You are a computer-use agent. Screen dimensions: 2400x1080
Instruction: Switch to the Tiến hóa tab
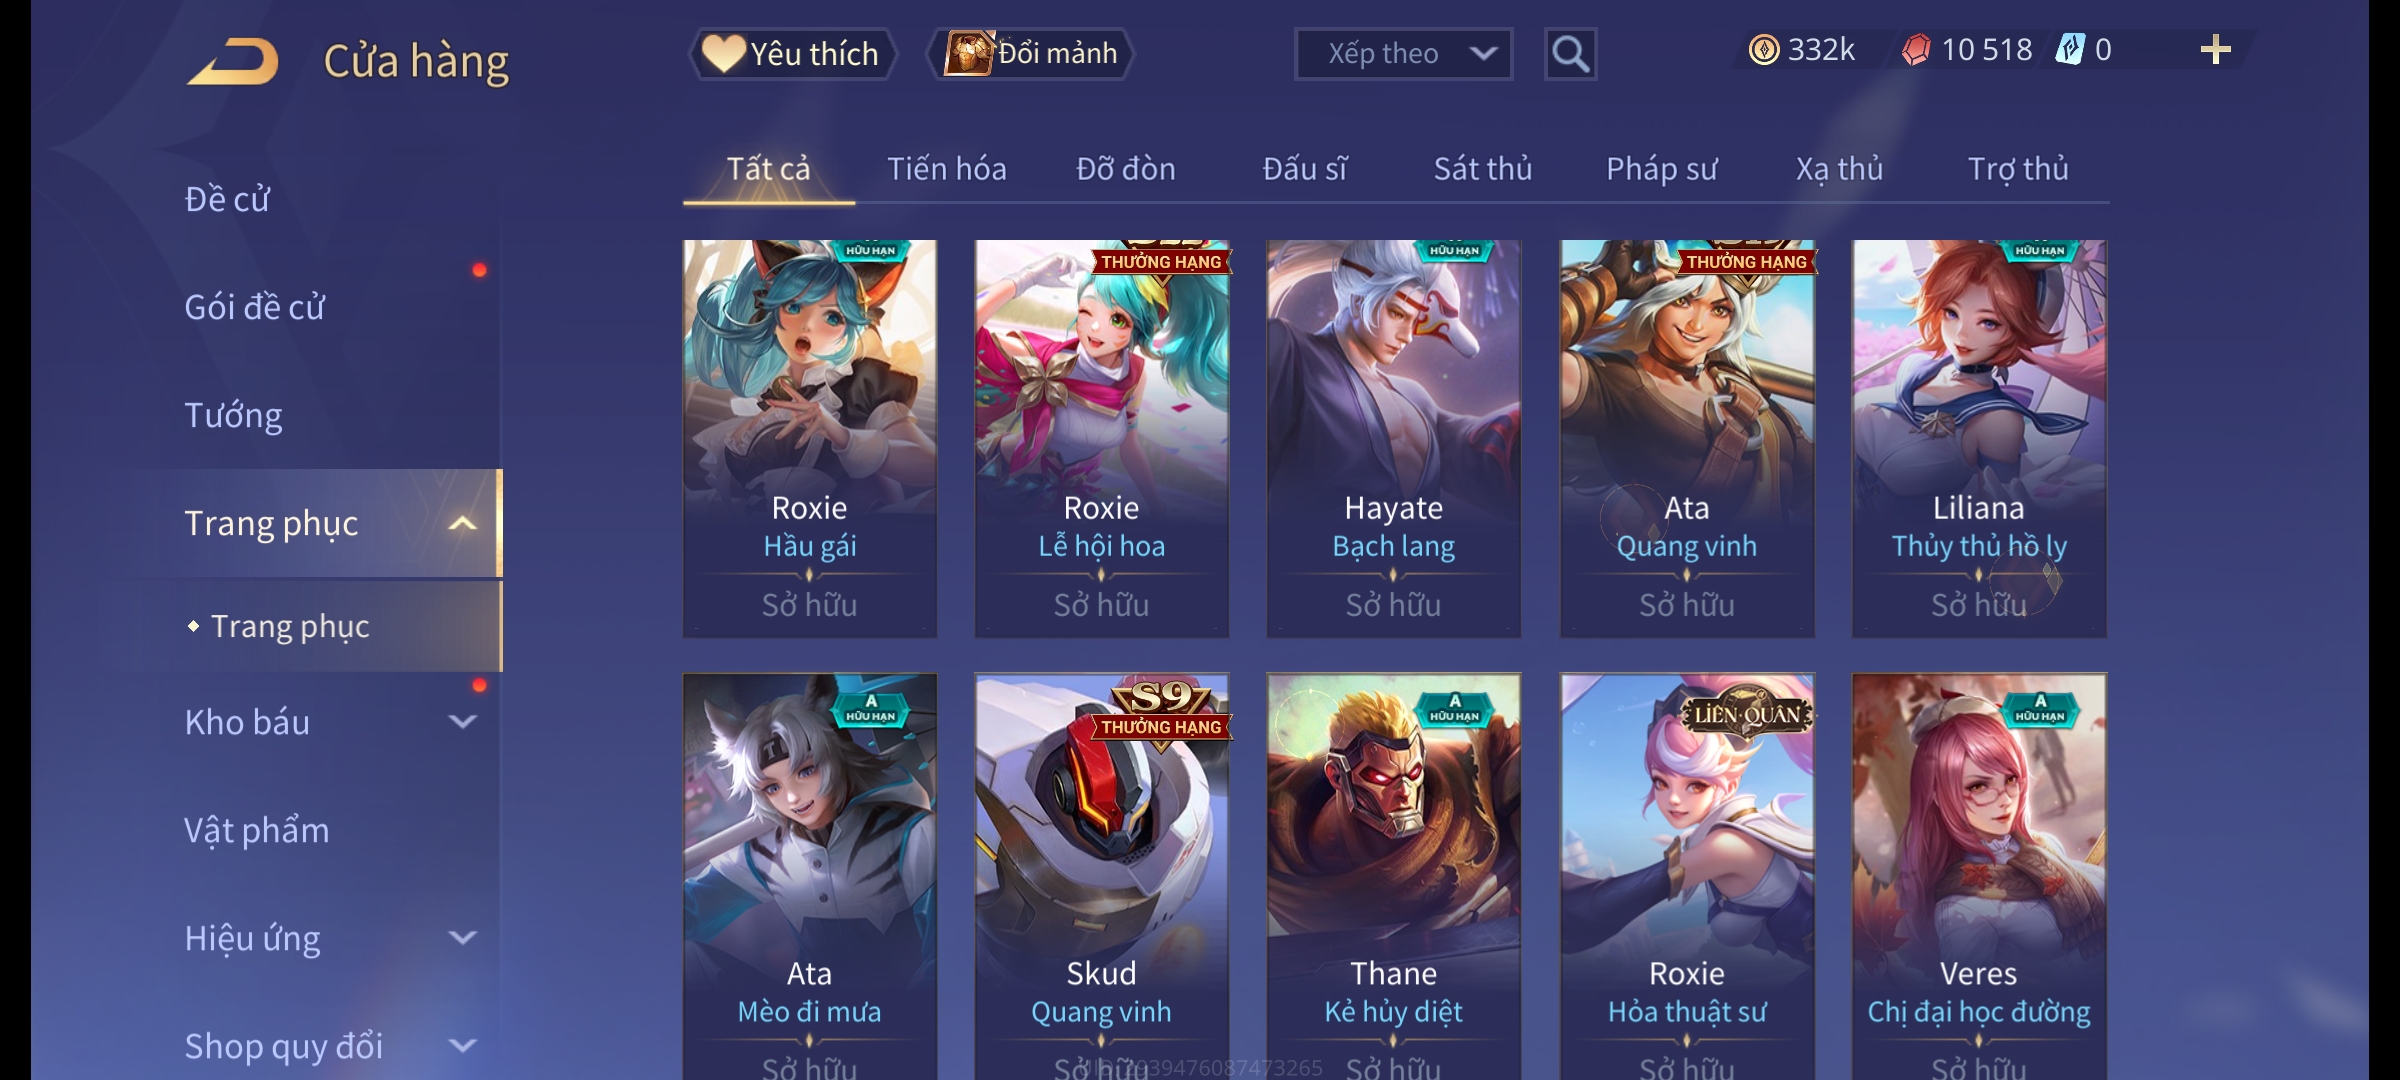pyautogui.click(x=946, y=169)
